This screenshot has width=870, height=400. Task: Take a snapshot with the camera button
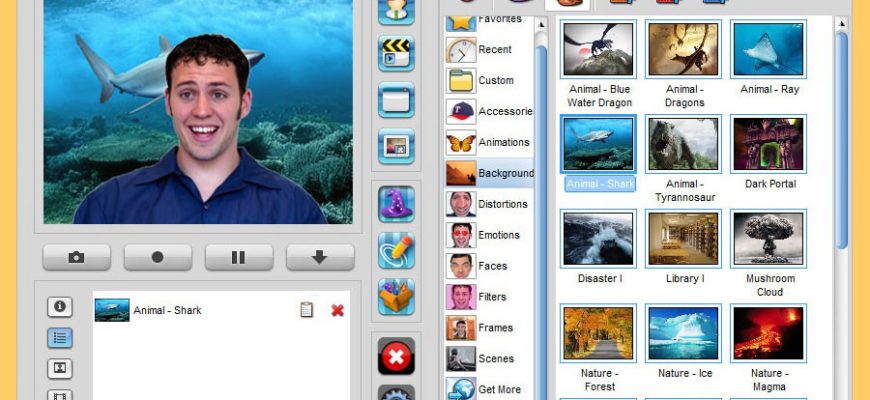[77, 257]
